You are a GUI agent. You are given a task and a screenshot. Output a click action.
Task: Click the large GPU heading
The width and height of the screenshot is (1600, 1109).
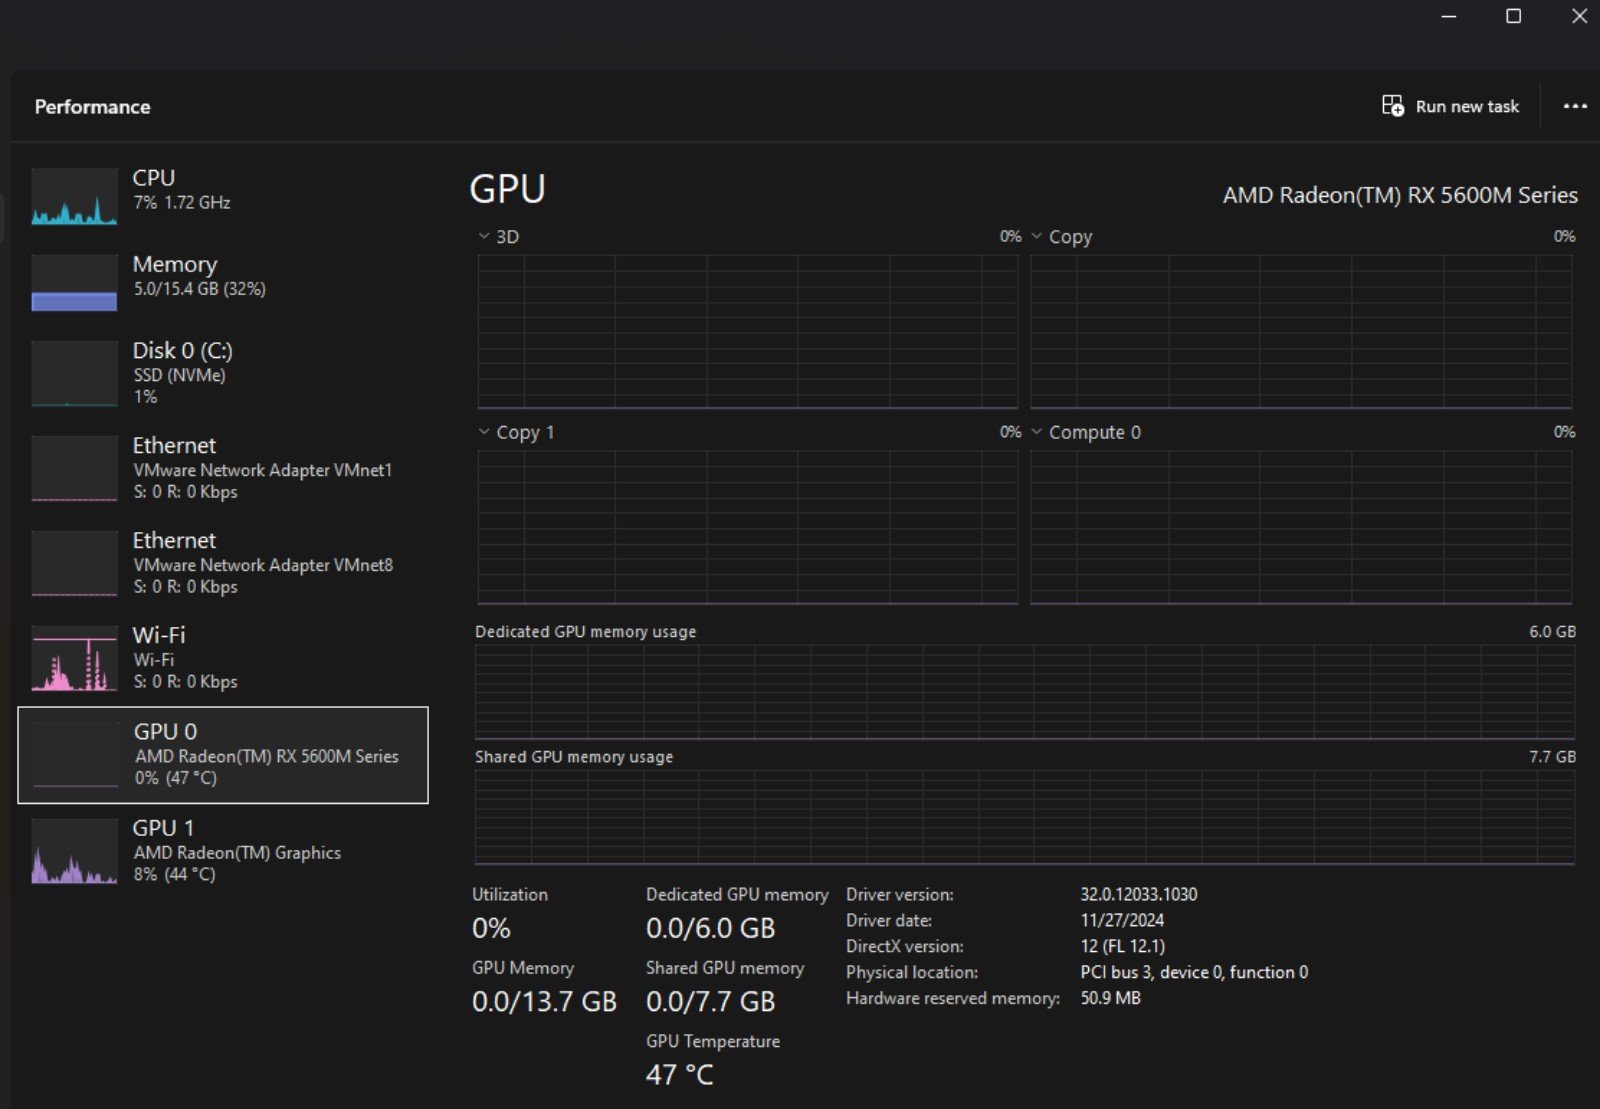click(508, 189)
